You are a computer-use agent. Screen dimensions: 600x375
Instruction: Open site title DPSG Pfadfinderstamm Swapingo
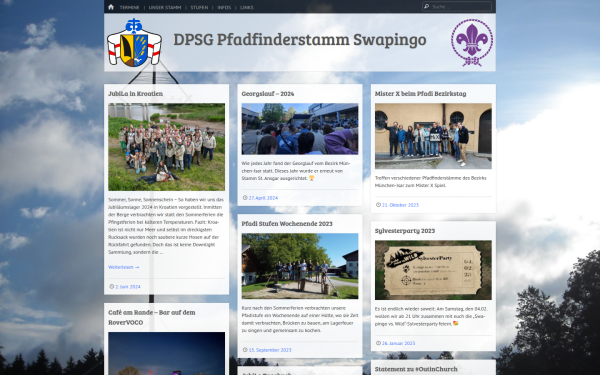pos(300,39)
